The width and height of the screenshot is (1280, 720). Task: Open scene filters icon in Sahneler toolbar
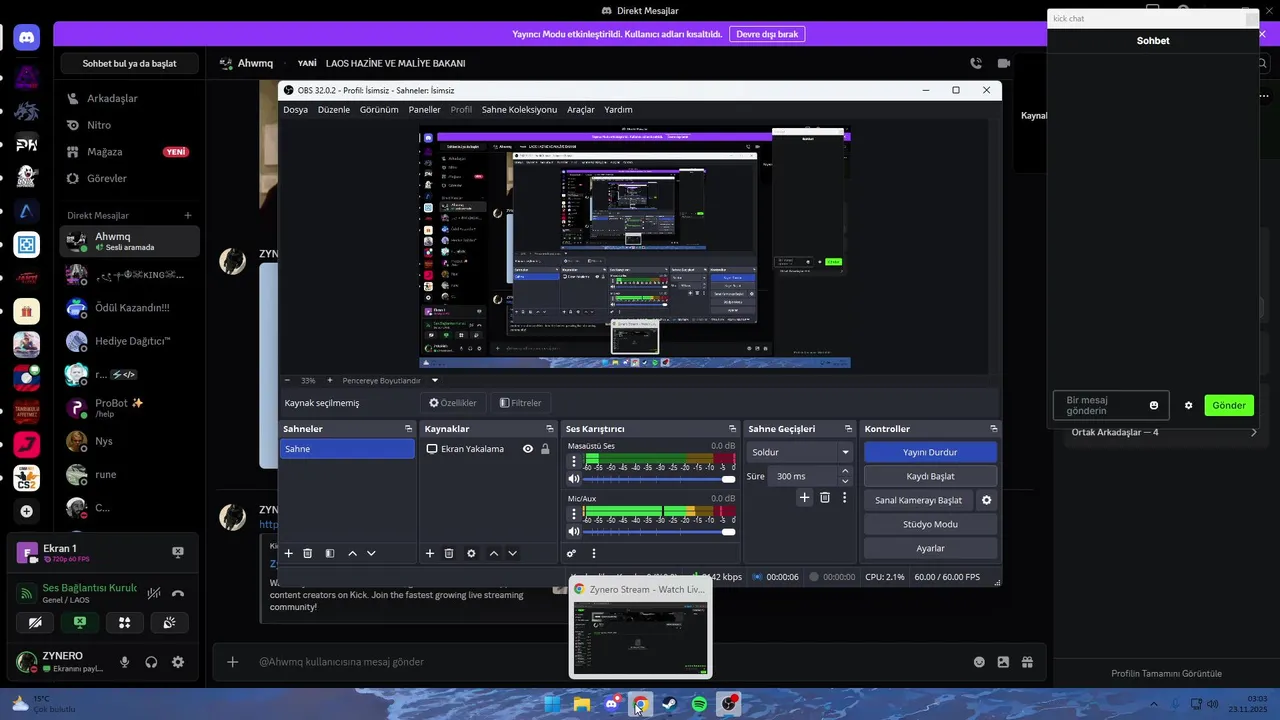coord(329,553)
